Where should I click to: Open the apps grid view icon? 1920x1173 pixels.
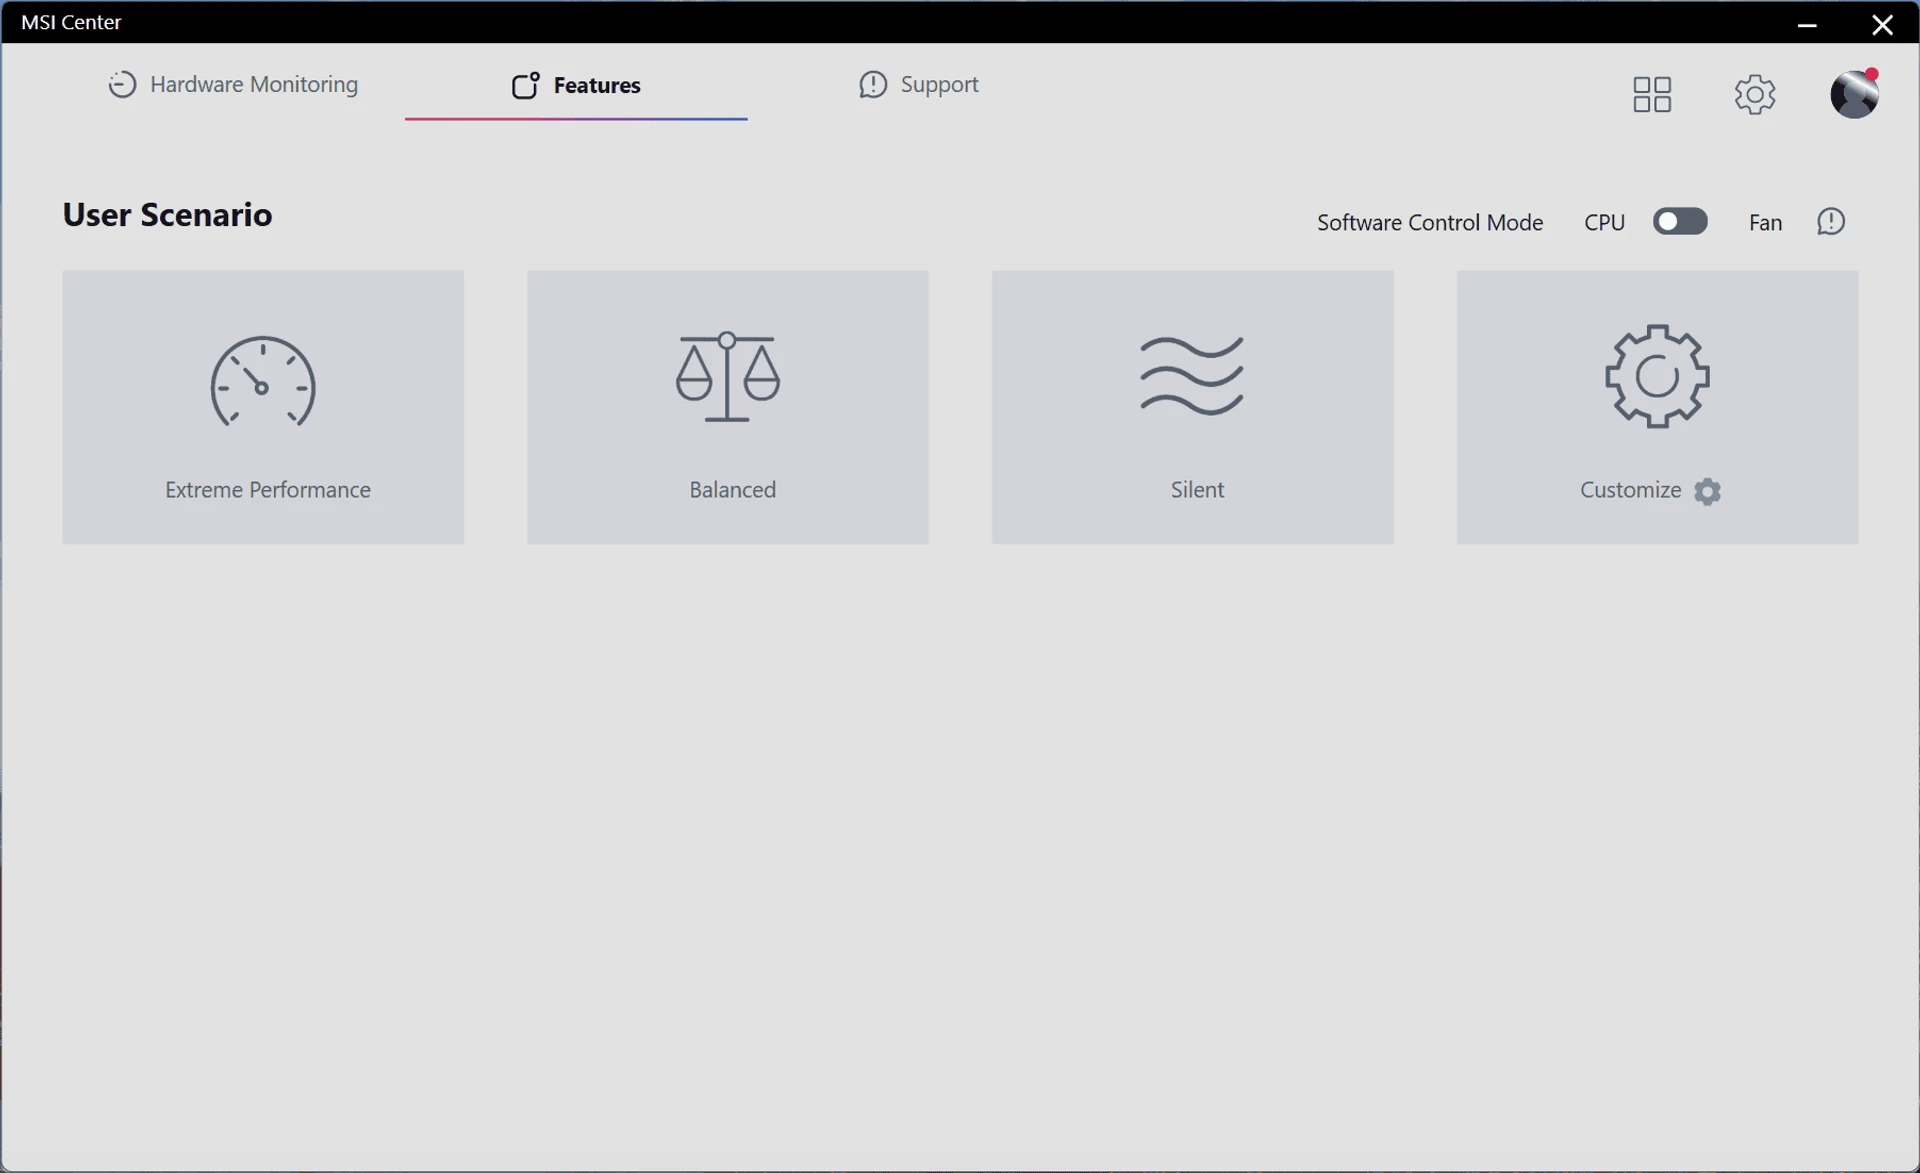coord(1651,94)
